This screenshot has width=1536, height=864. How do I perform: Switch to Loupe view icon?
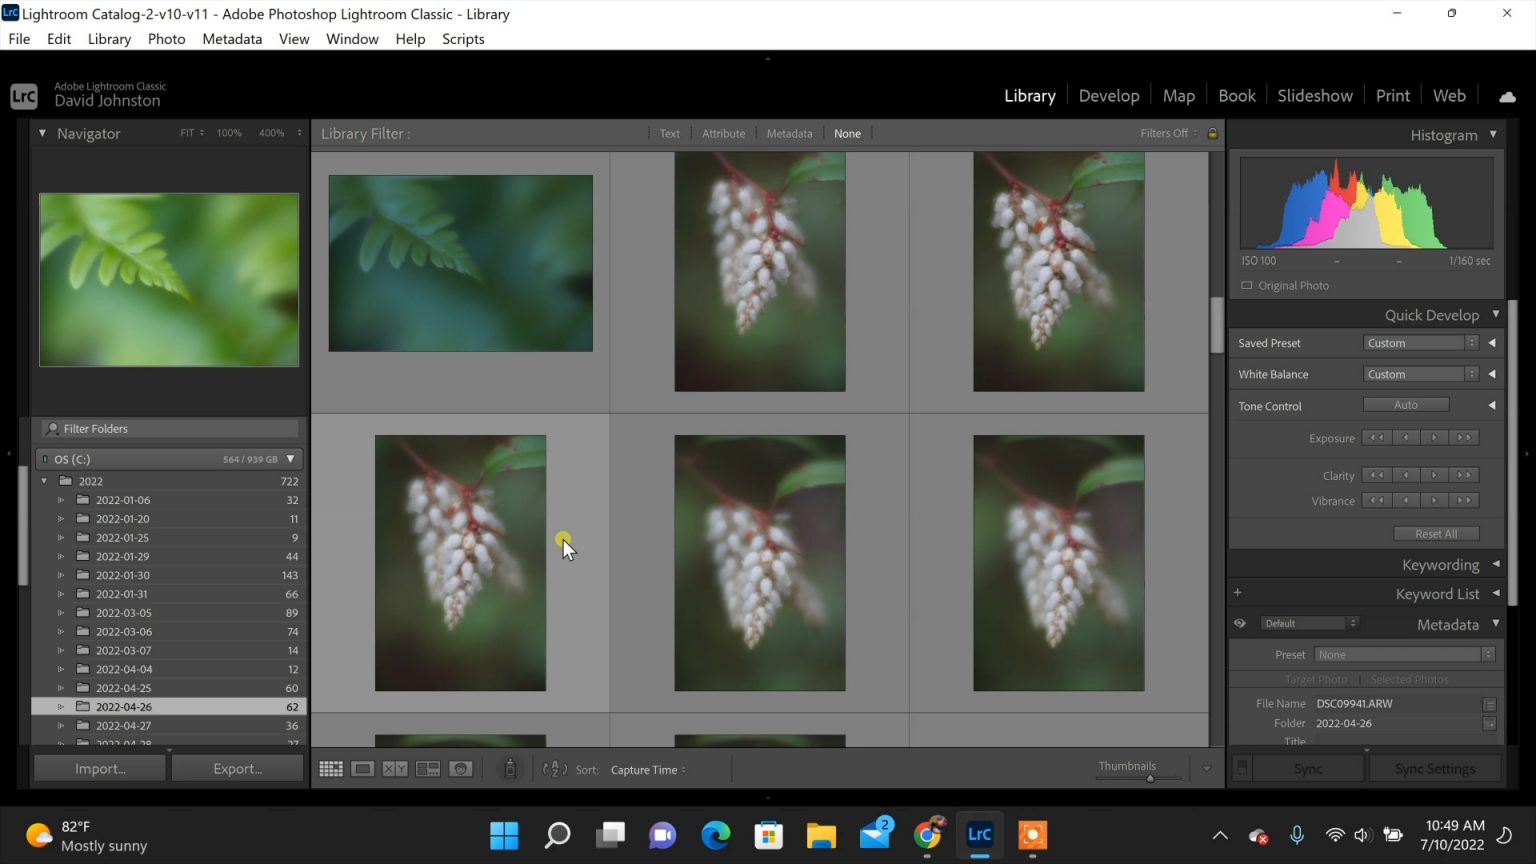click(x=362, y=768)
